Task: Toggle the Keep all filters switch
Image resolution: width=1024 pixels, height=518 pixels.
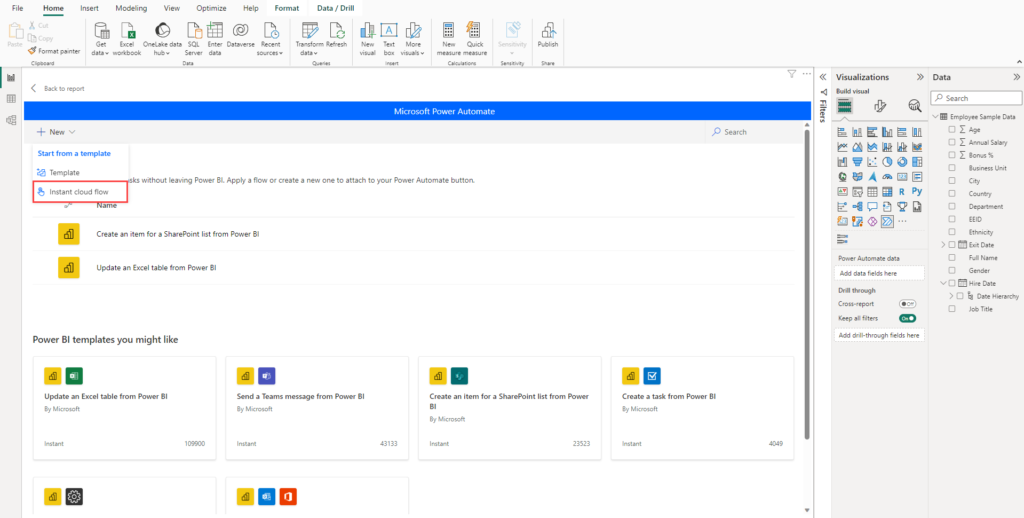Action: [907, 318]
